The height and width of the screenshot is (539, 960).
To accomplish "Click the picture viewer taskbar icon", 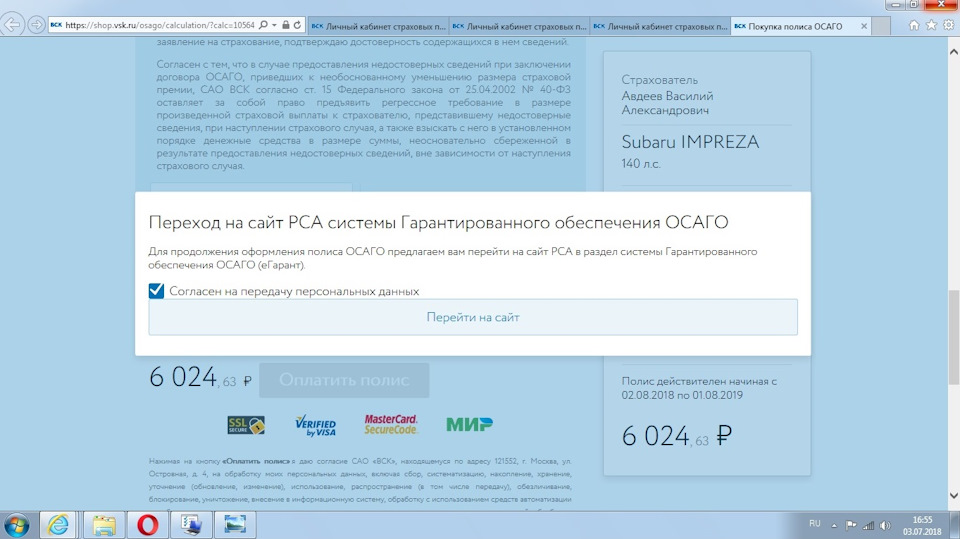I will [x=234, y=525].
